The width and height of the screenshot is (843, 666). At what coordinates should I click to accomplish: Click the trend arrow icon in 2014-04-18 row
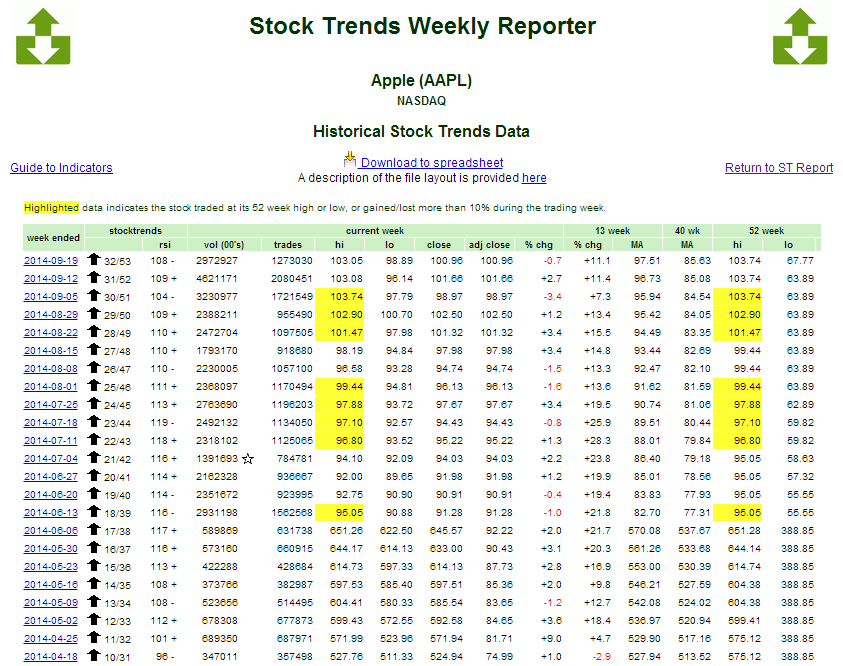point(95,655)
